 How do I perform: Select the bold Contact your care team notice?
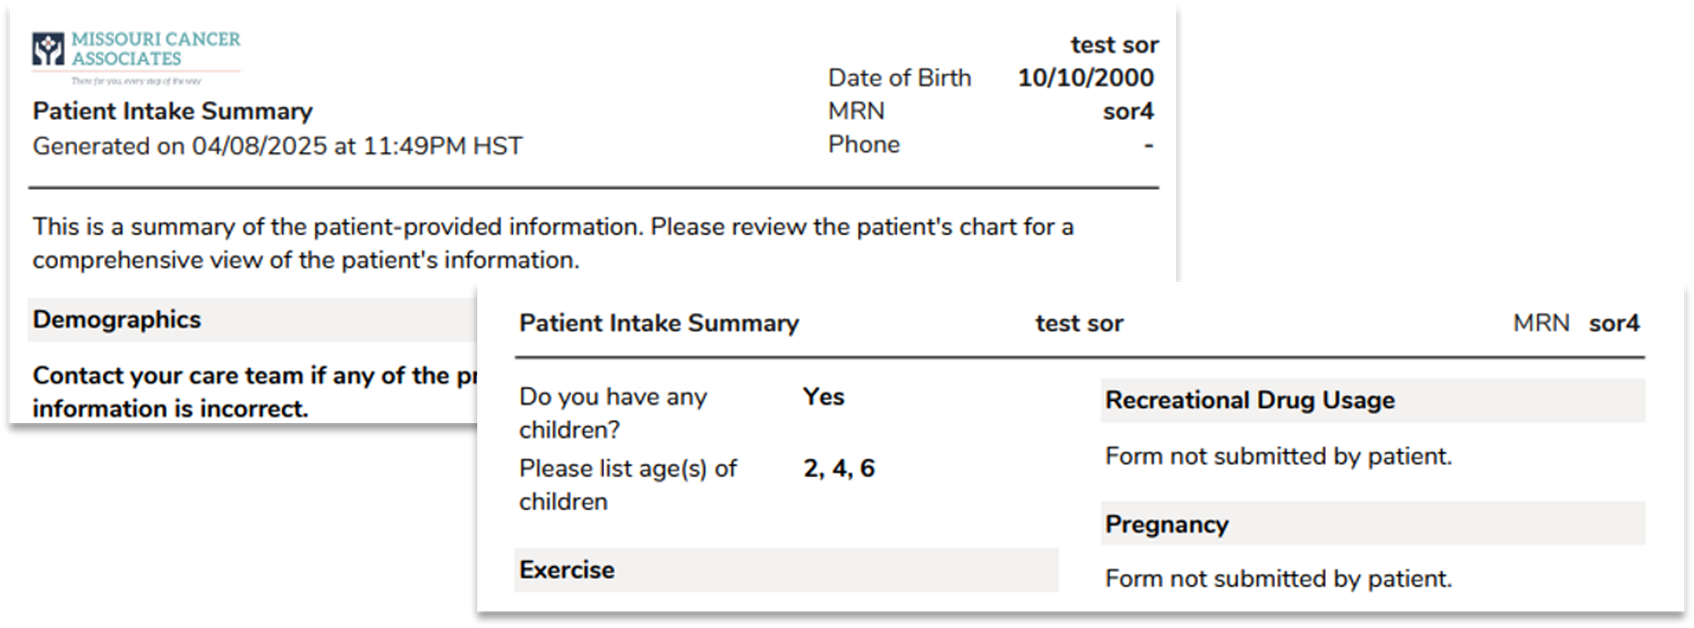tap(250, 391)
